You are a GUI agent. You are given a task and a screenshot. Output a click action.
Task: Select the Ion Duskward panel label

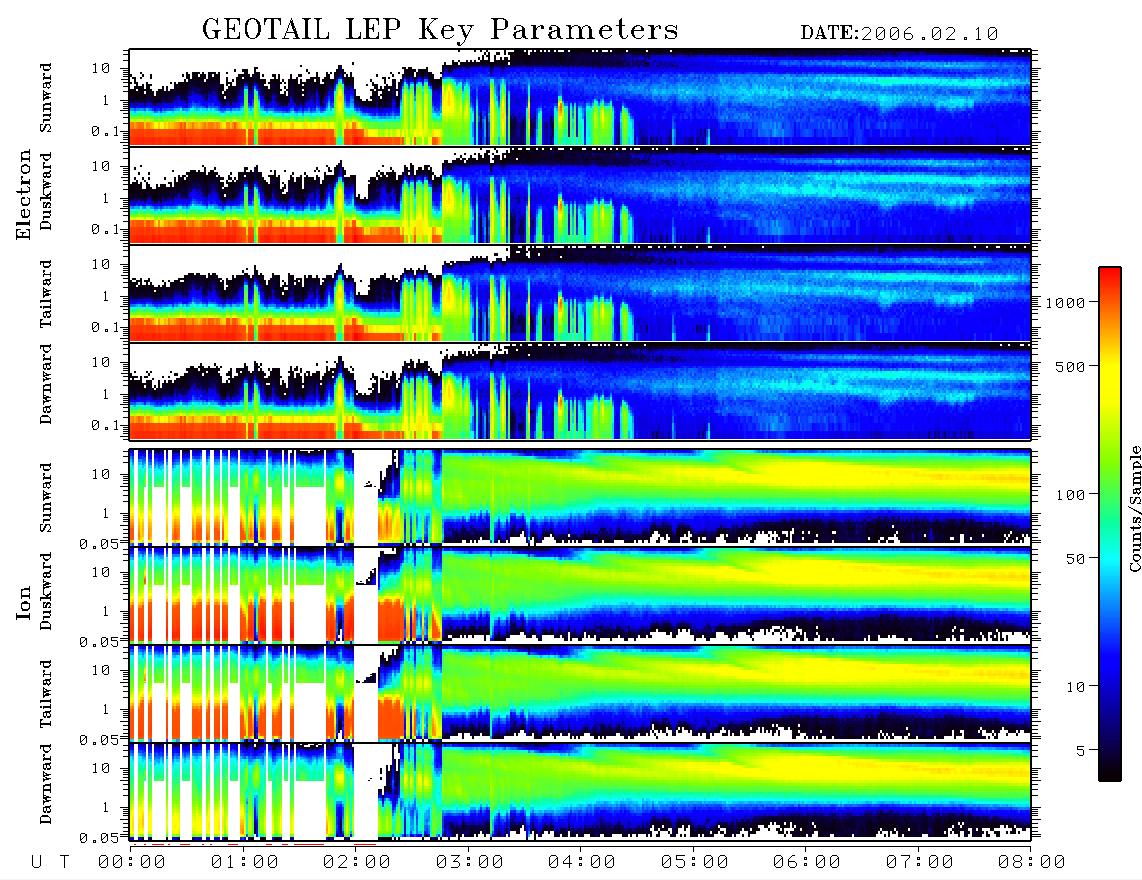[x=46, y=592]
